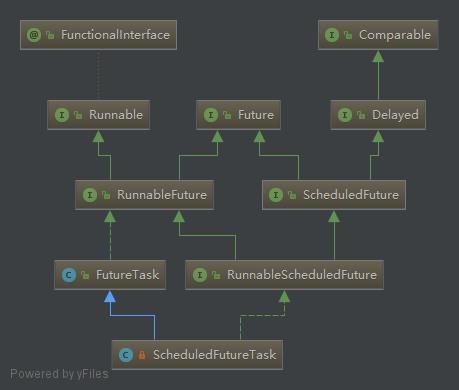Screen dimensions: 459x390
Task: Click the interface icon on RunnableFuture
Action: [x=90, y=195]
